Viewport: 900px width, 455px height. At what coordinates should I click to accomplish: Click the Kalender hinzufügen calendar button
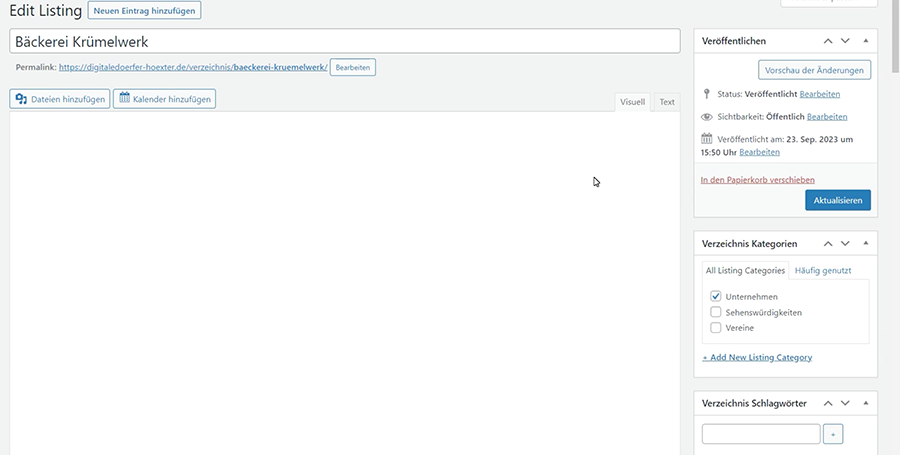pos(164,99)
